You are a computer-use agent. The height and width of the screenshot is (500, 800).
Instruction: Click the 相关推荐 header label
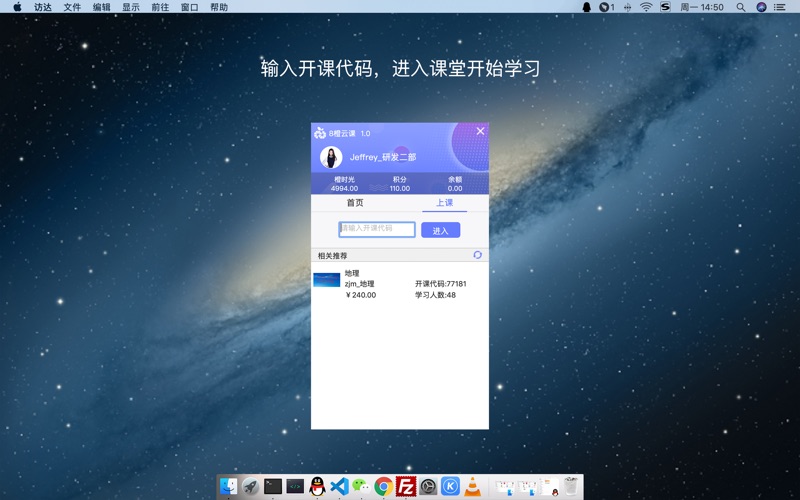[x=332, y=256]
